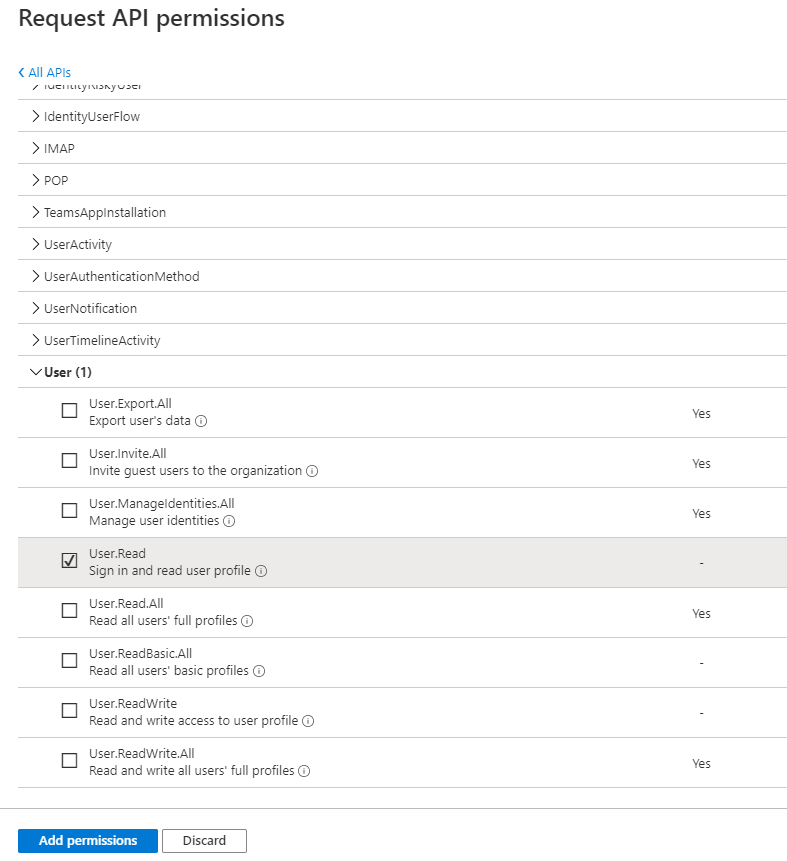
Task: Click info icon next to Manage user identities
Action: [229, 521]
